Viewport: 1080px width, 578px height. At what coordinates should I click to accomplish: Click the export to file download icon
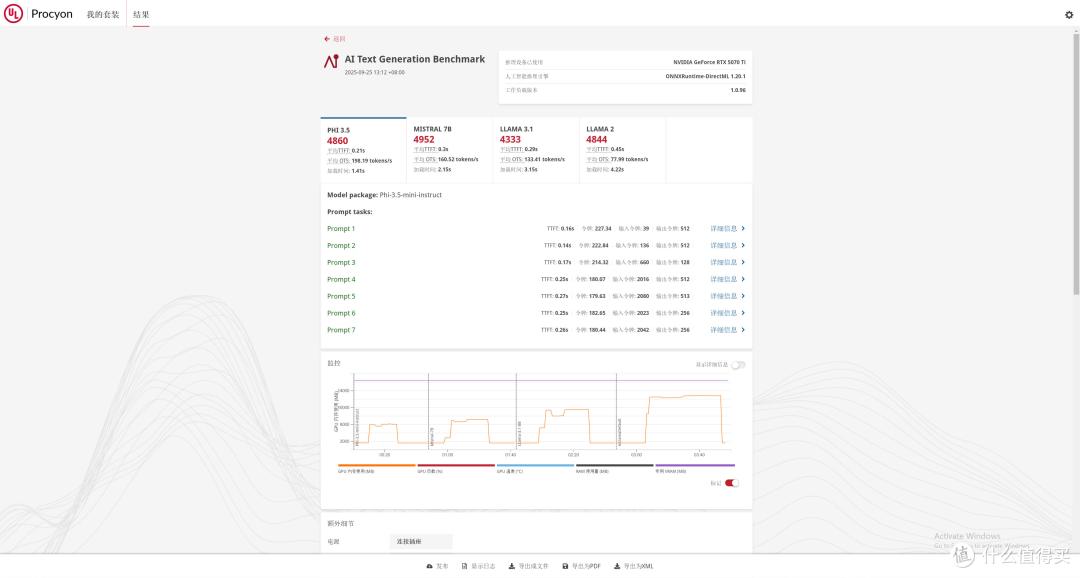point(512,566)
